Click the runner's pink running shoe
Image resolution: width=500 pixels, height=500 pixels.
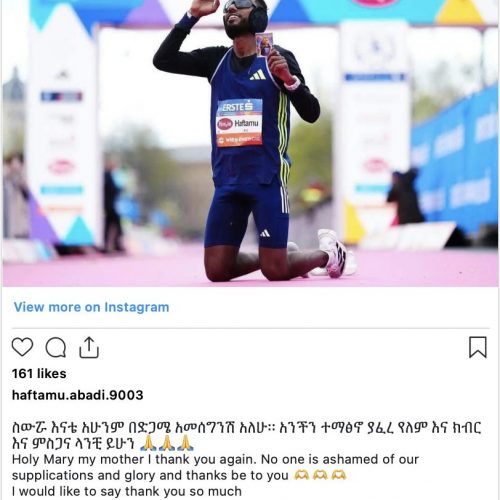tap(332, 253)
